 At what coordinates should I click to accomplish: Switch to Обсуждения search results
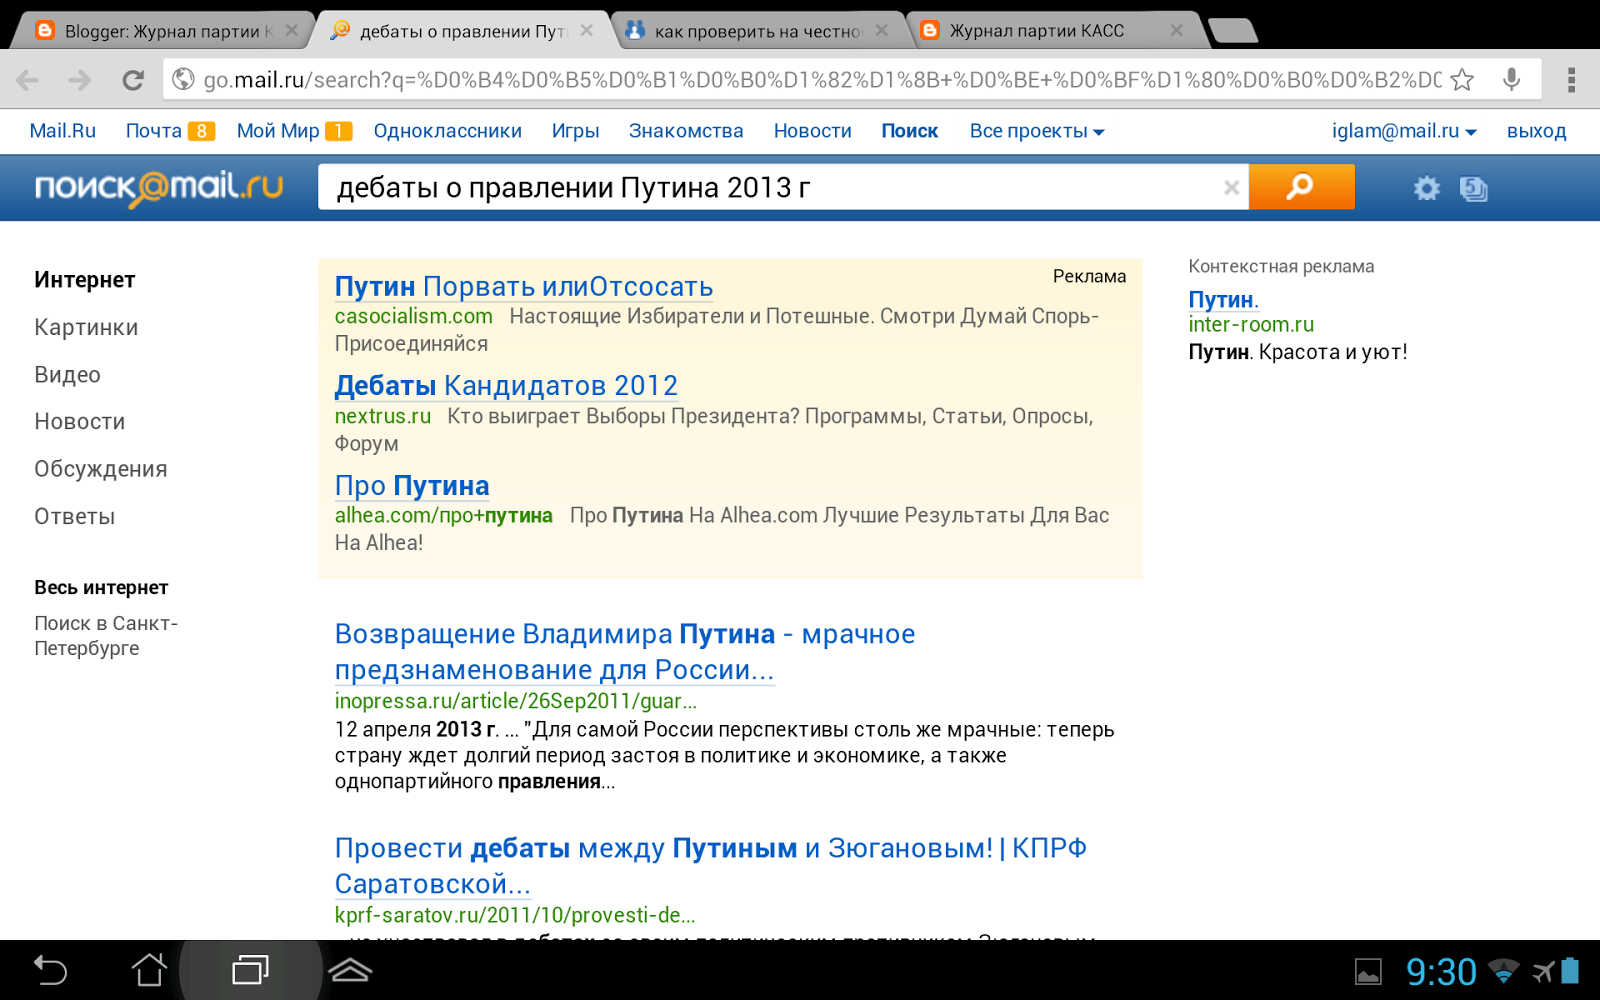pos(101,469)
